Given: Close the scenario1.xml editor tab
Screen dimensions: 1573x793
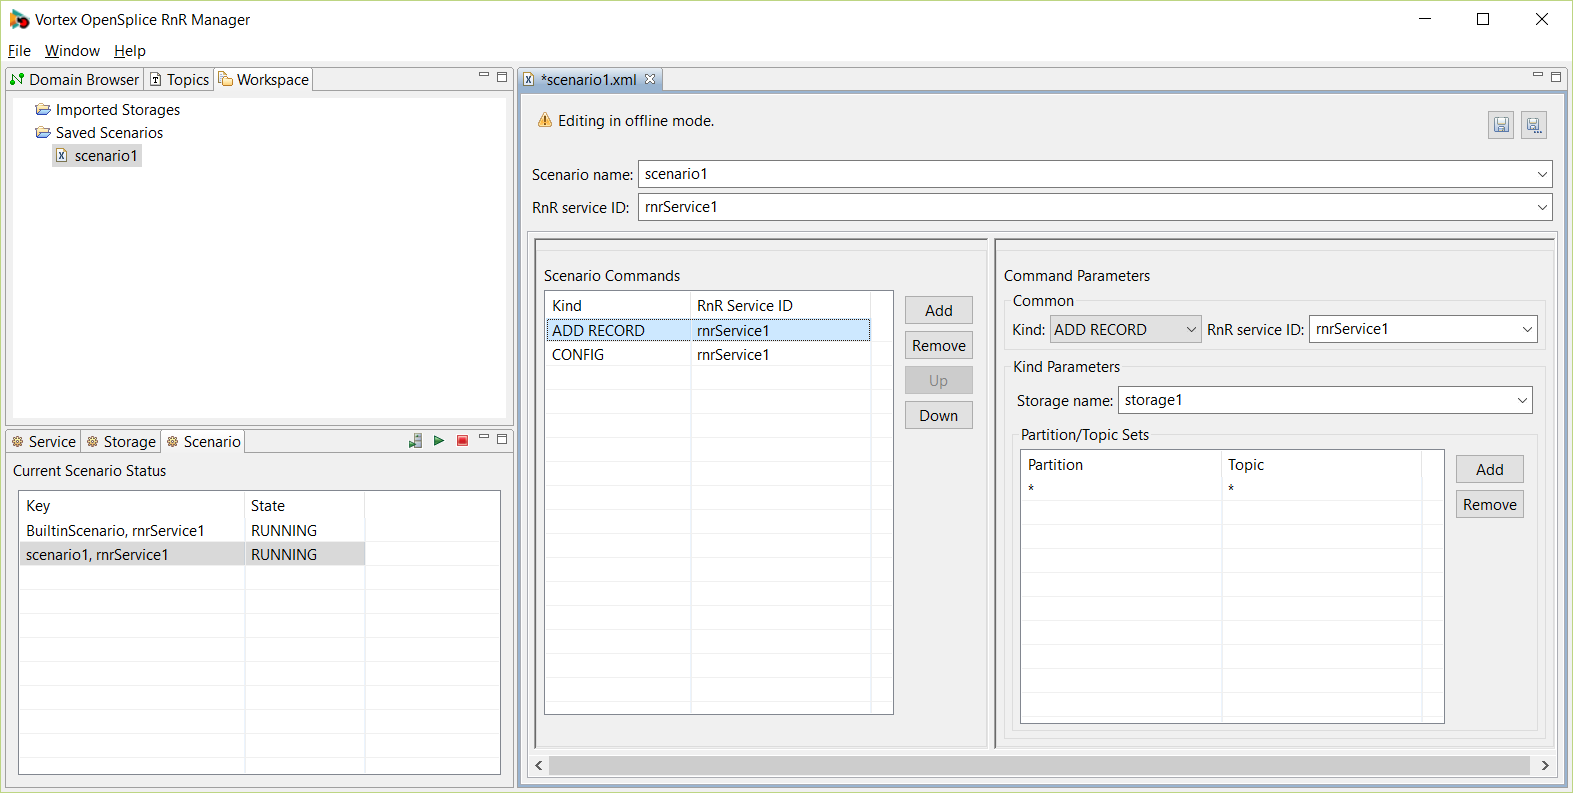Looking at the screenshot, I should (650, 79).
